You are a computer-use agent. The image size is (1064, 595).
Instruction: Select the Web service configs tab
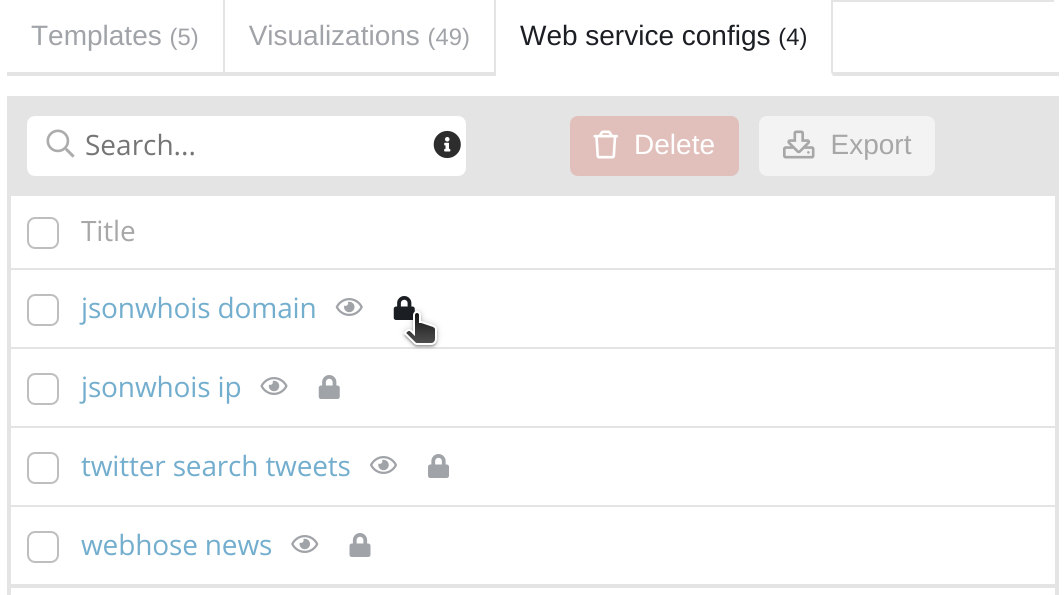(x=663, y=37)
